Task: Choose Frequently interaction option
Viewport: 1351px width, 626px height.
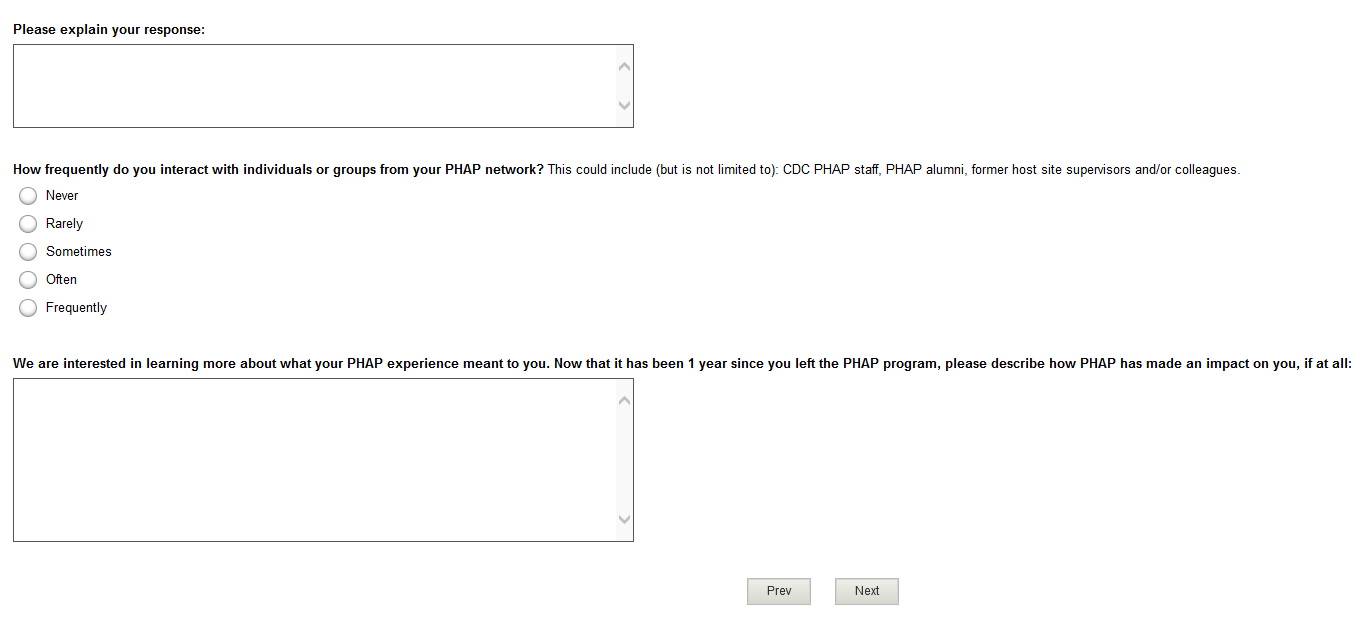Action: 28,308
